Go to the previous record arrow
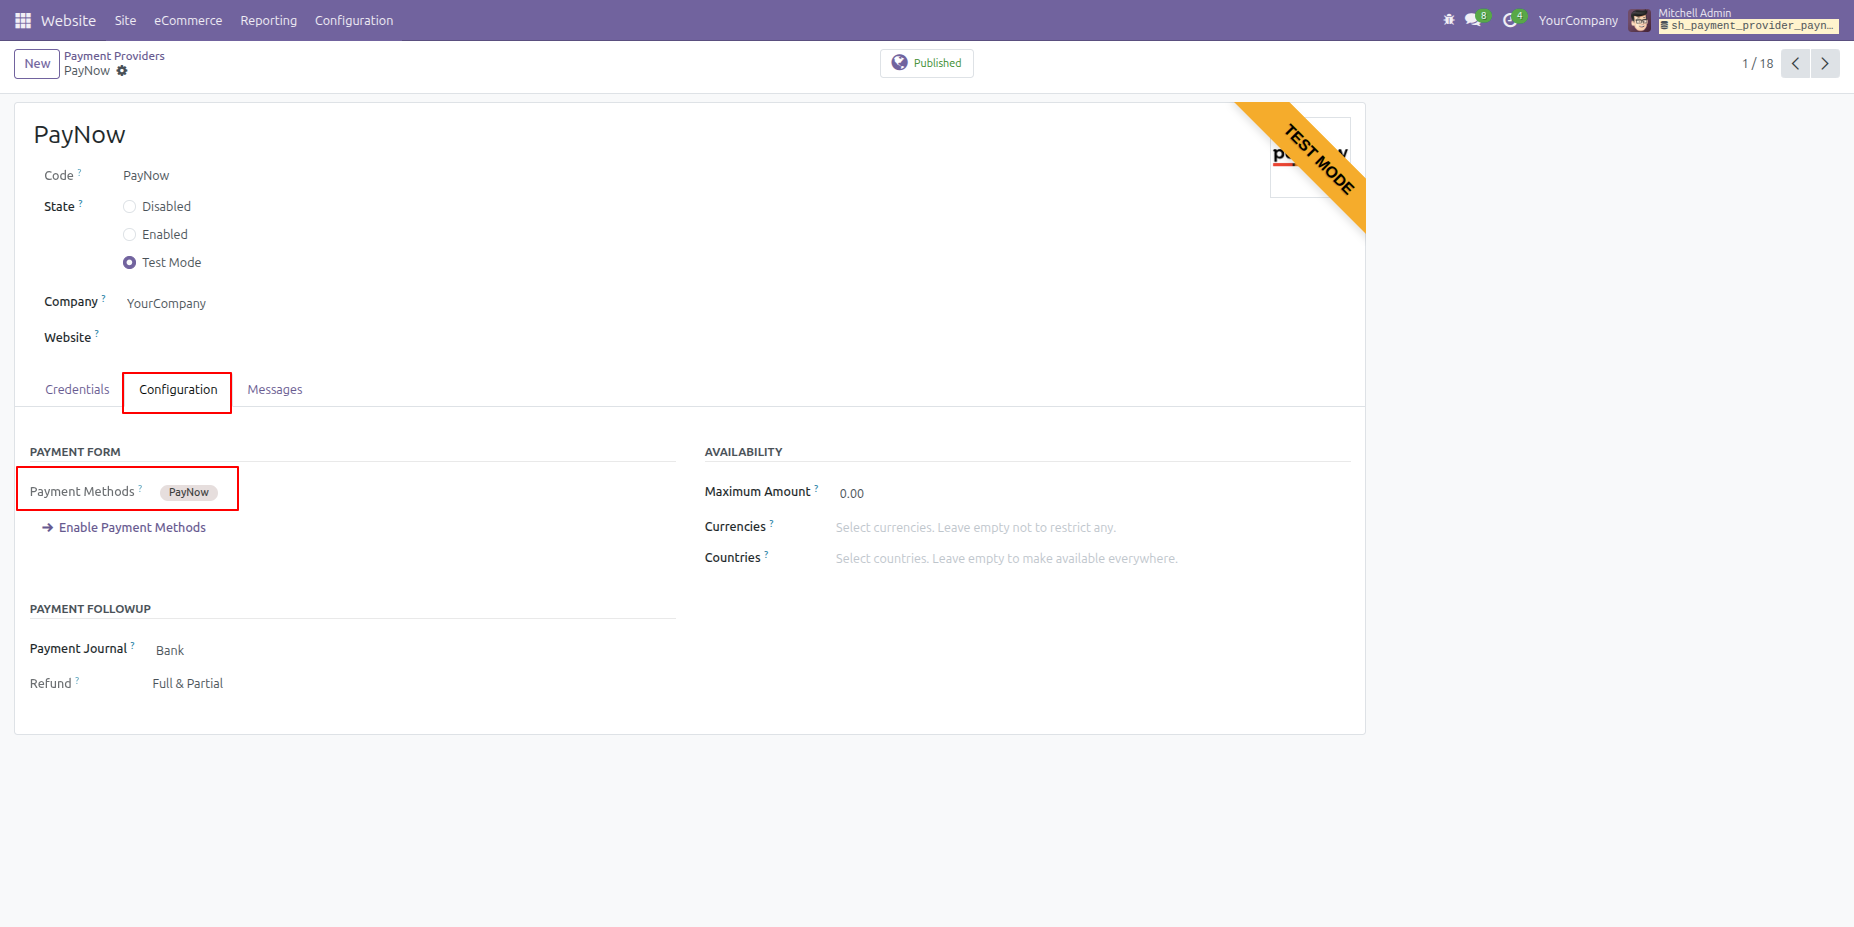Viewport: 1854px width, 927px height. (x=1795, y=63)
